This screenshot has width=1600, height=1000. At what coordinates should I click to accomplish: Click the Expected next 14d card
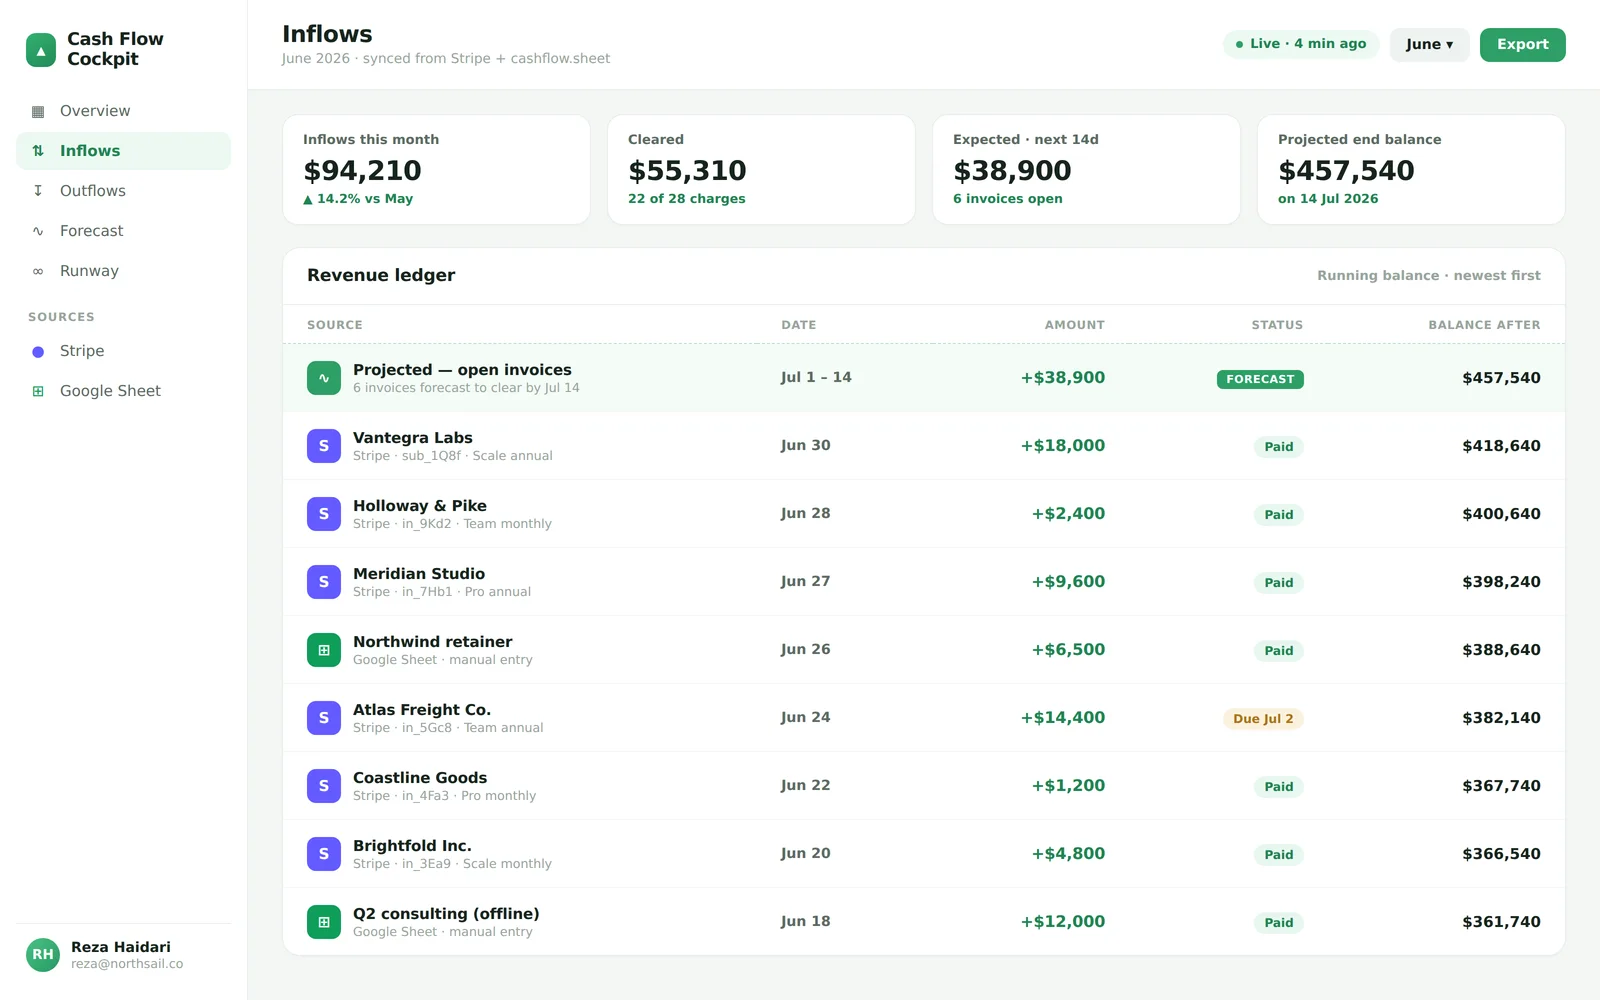1086,169
